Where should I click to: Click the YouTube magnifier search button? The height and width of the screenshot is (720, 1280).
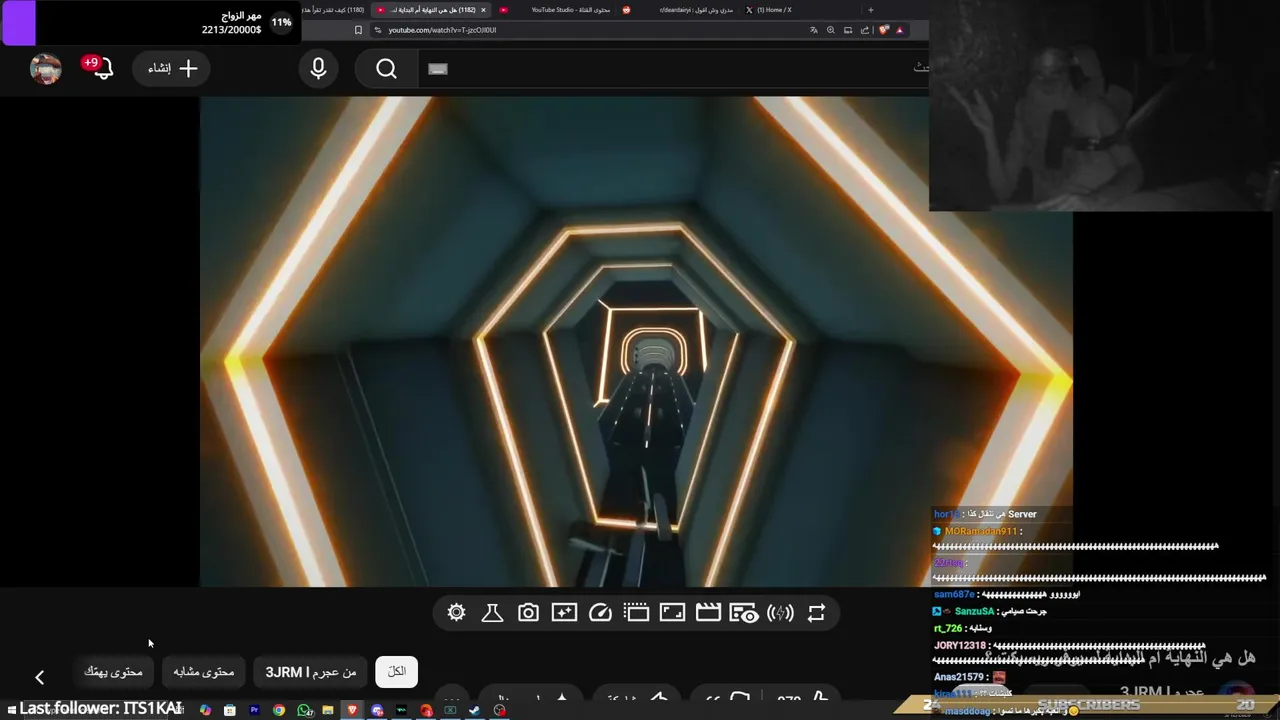pyautogui.click(x=387, y=68)
